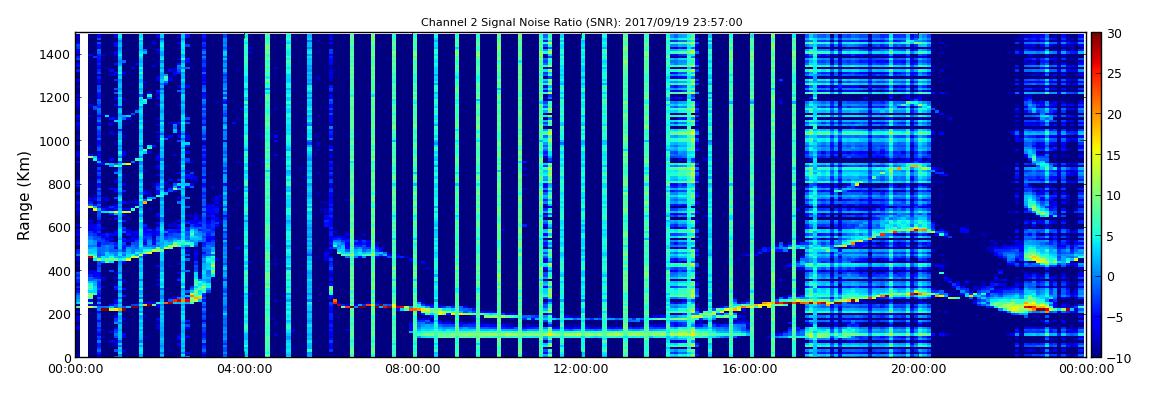Image resolution: width=1150 pixels, height=407 pixels.
Task: Click the colorbar value −5
Action: pyautogui.click(x=1114, y=317)
